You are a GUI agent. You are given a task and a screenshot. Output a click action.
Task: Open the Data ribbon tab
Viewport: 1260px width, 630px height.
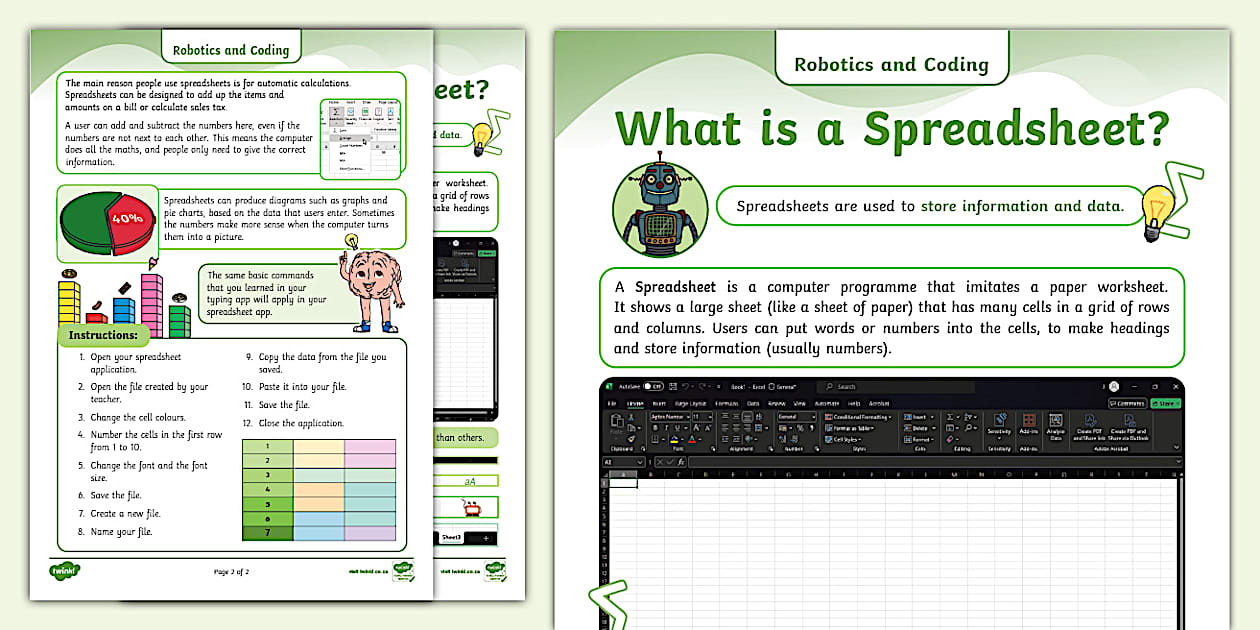pyautogui.click(x=754, y=402)
